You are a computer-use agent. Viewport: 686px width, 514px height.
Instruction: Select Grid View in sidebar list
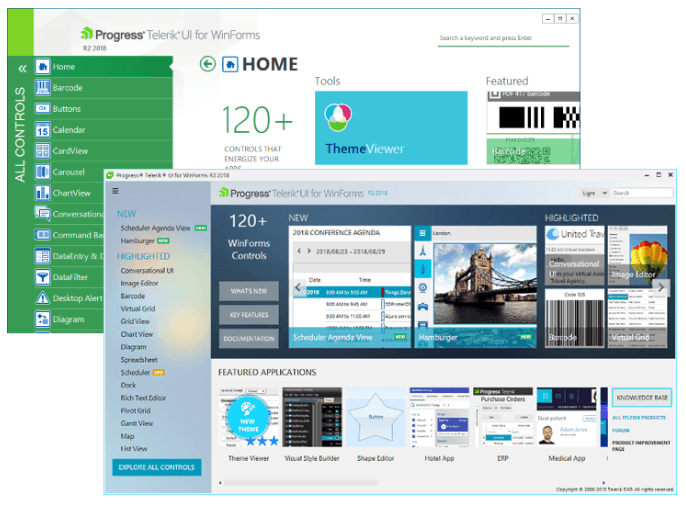(x=135, y=321)
